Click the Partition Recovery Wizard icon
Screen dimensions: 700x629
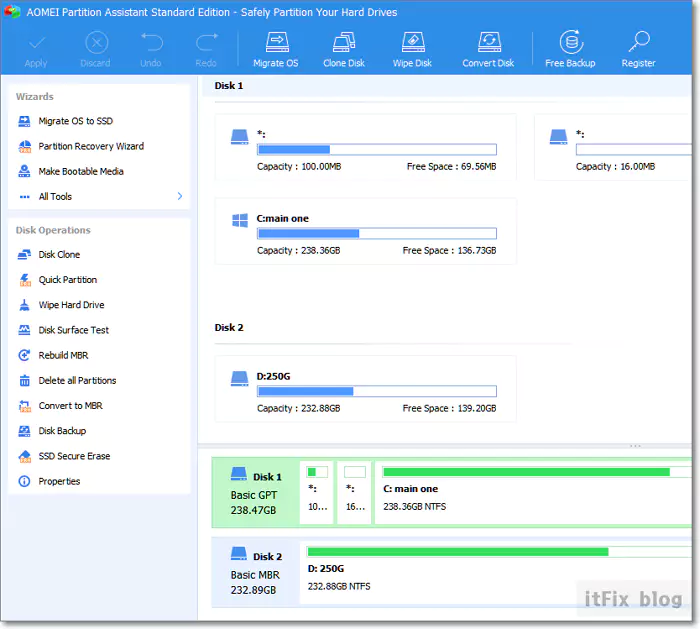(25, 146)
